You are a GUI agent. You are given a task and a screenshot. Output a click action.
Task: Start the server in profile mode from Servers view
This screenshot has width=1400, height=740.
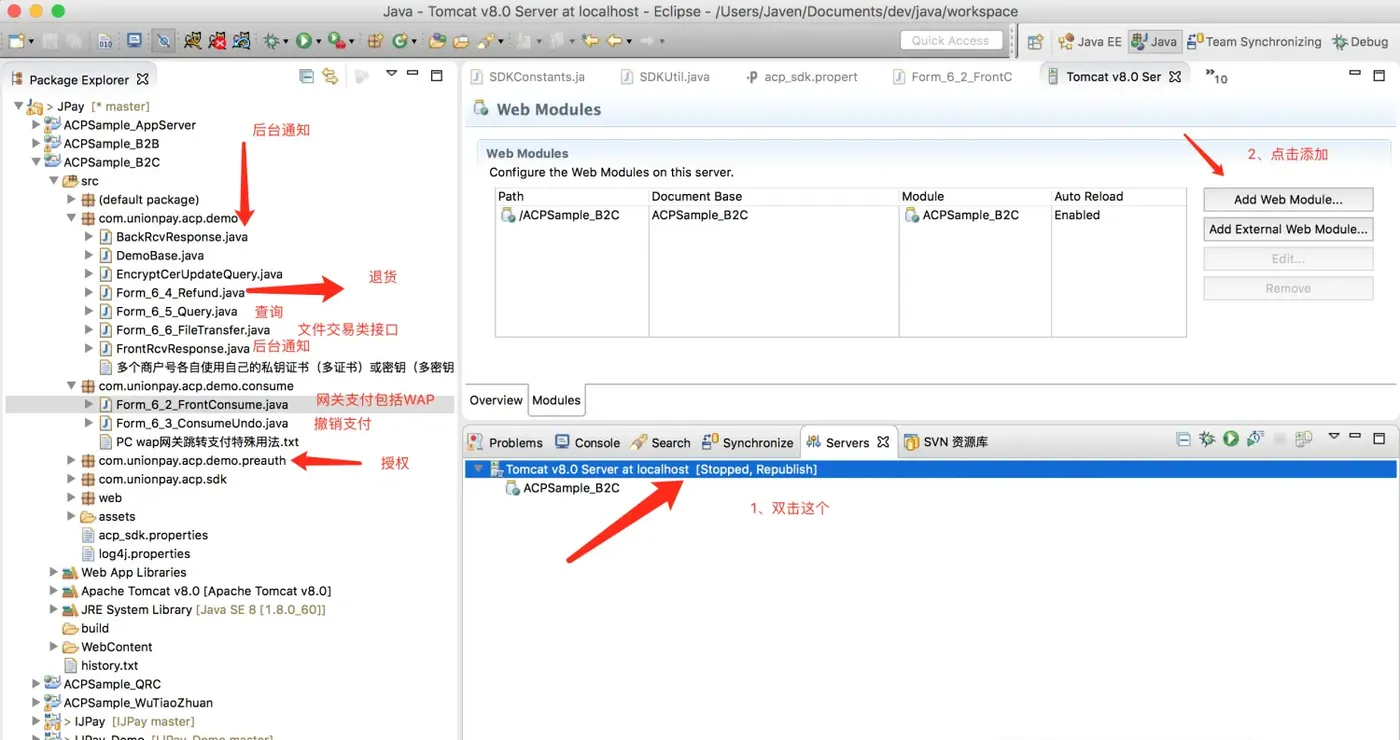[x=1255, y=439]
